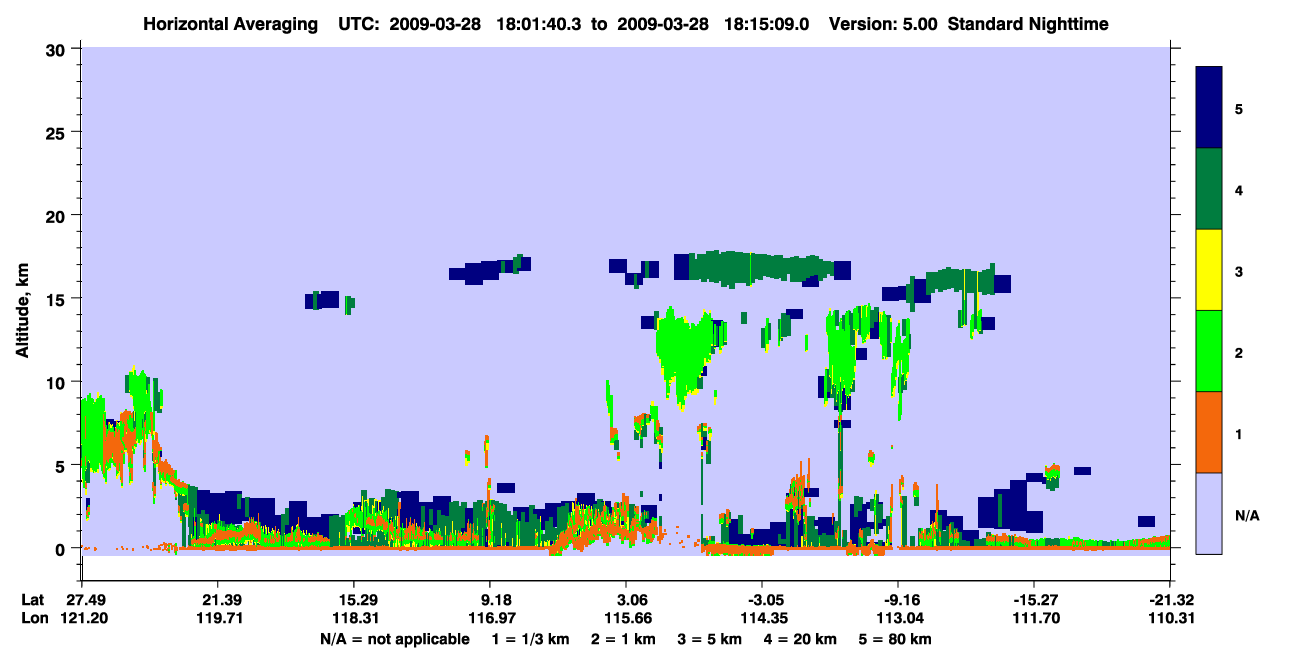This screenshot has width=1300, height=667.
Task: Click the y-axis tick label '30'
Action: (x=58, y=49)
